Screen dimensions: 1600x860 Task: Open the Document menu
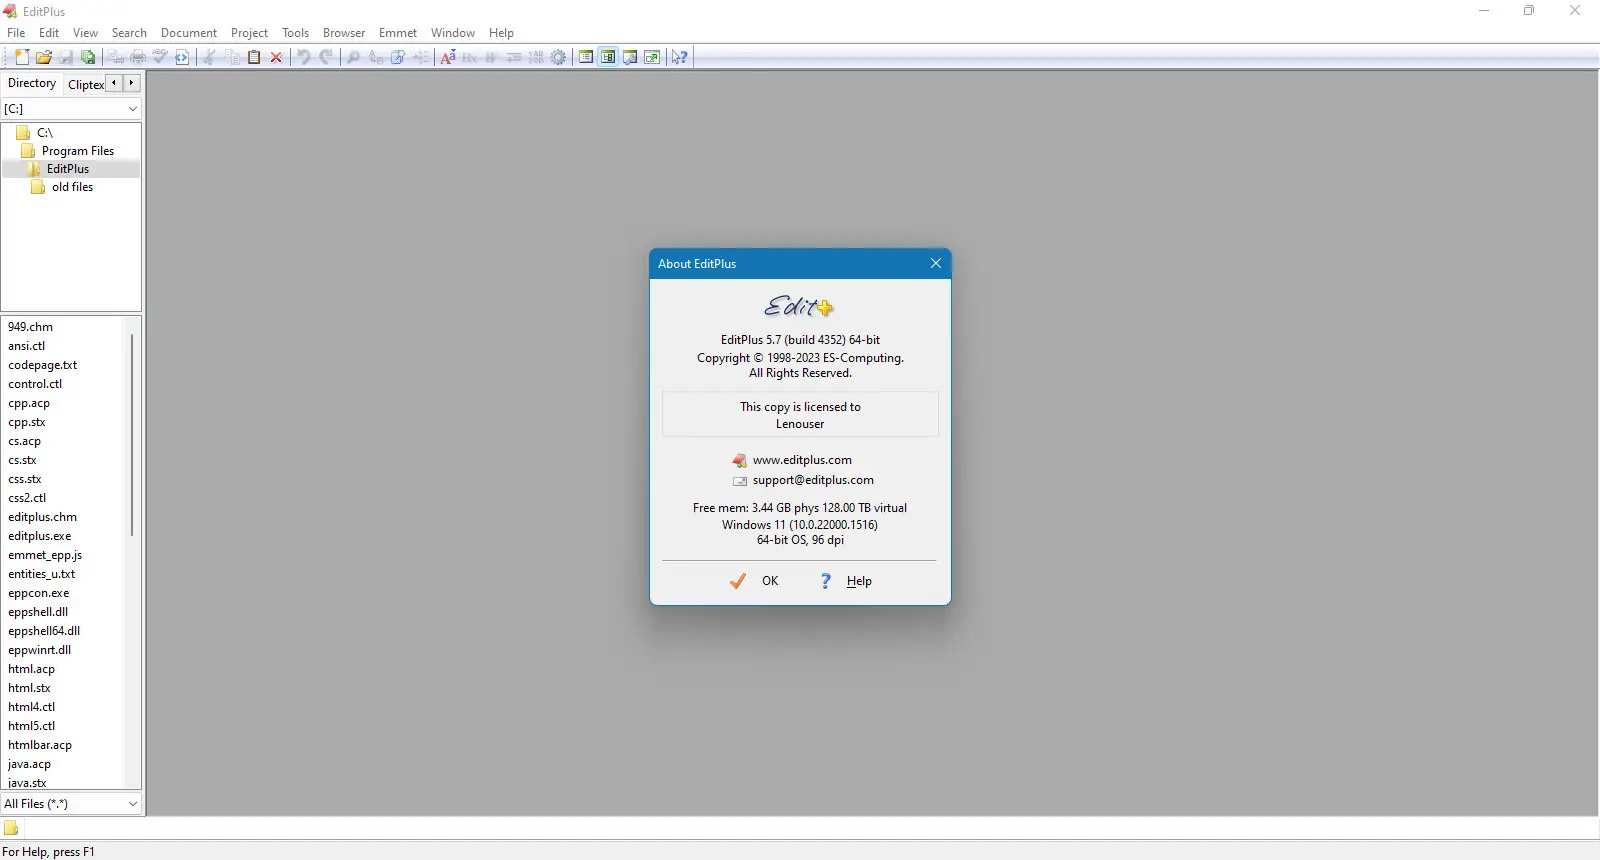pos(189,33)
